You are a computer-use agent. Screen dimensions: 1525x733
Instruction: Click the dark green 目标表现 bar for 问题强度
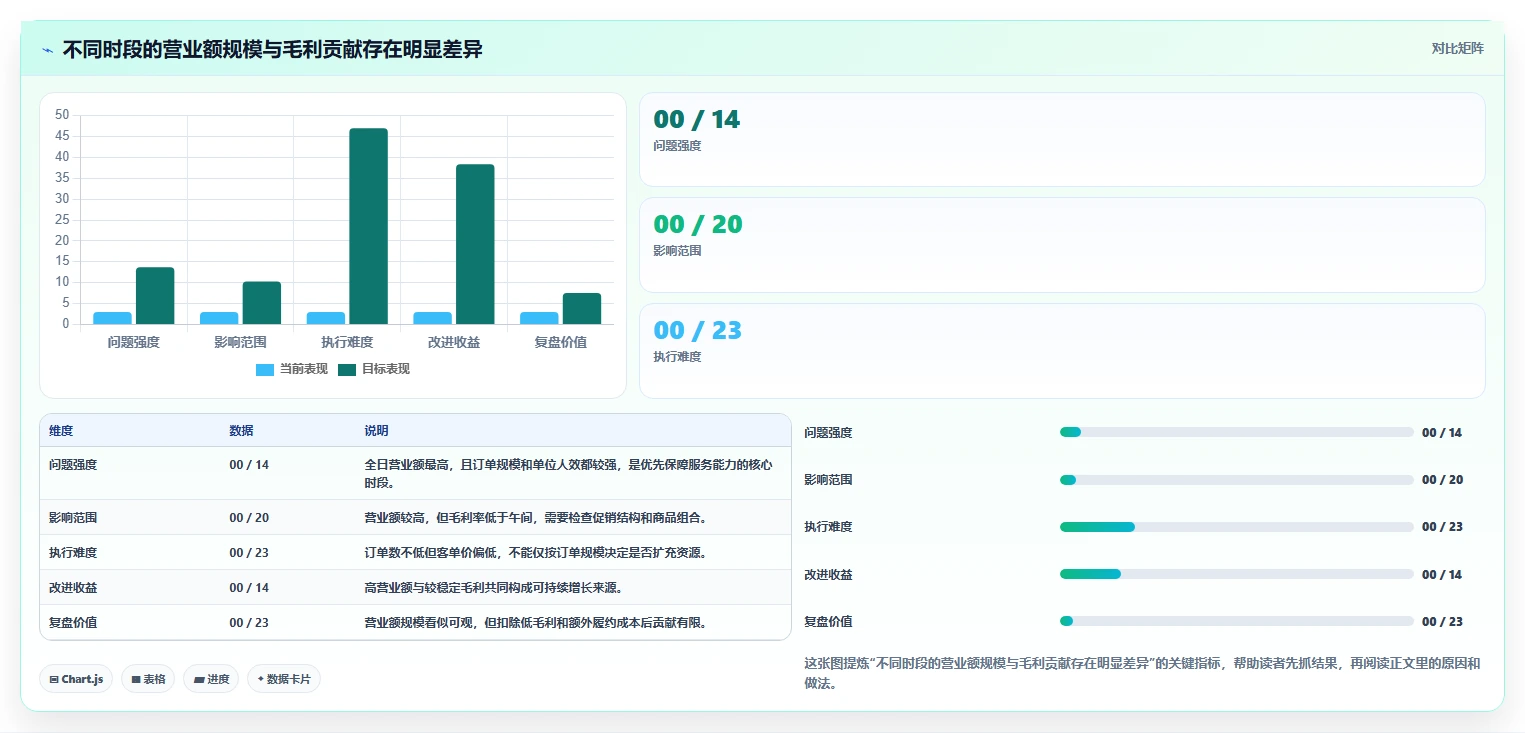tap(155, 296)
